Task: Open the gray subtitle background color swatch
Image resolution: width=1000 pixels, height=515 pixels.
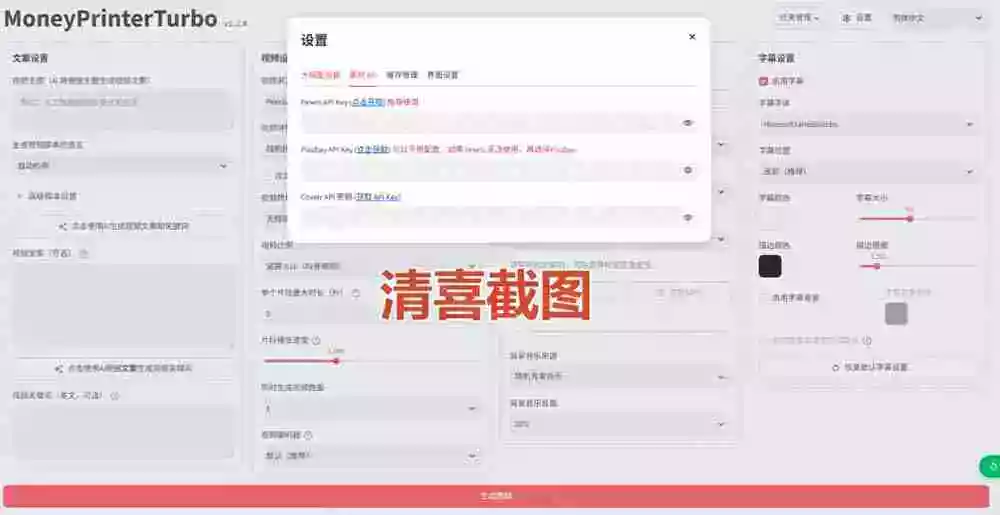Action: tap(896, 313)
